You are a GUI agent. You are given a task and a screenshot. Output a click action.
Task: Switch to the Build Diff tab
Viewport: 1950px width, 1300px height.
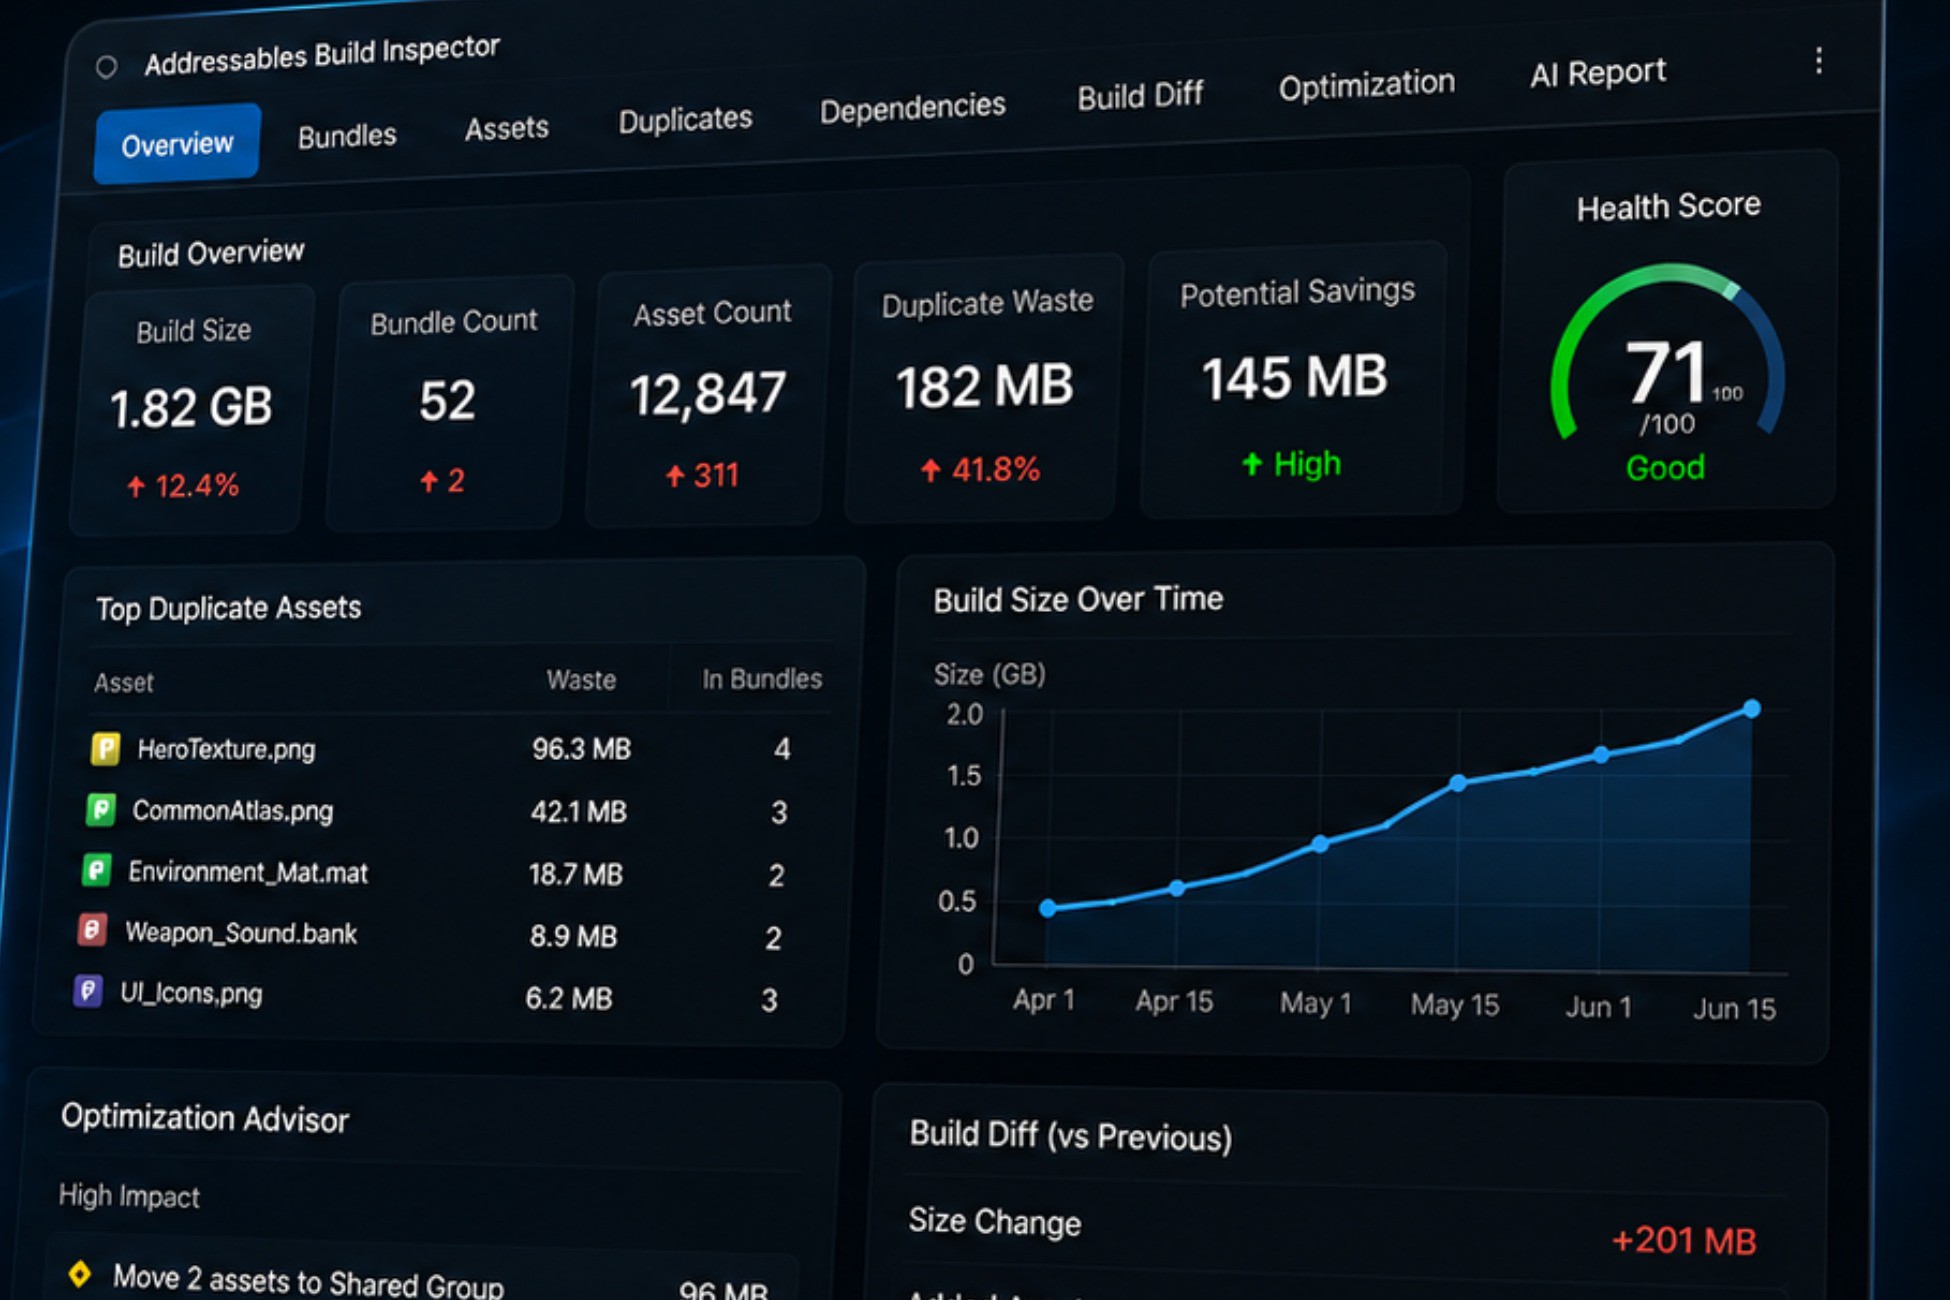click(1140, 96)
